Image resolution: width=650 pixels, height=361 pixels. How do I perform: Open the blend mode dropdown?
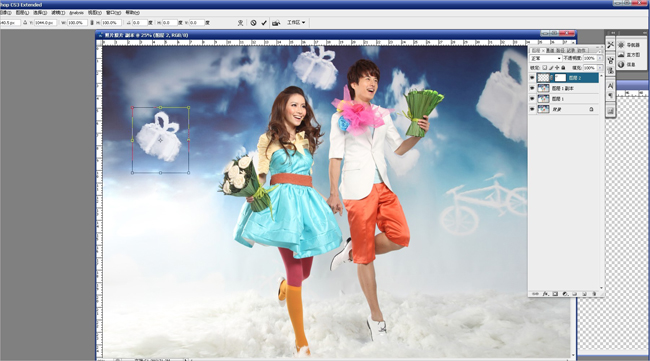[546, 58]
